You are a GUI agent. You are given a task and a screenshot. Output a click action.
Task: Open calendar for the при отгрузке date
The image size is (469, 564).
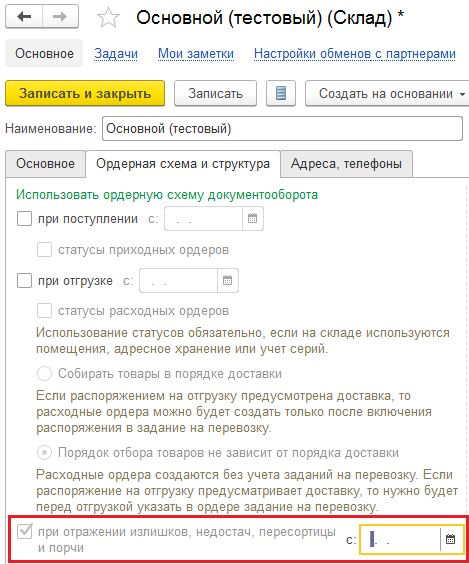(227, 280)
